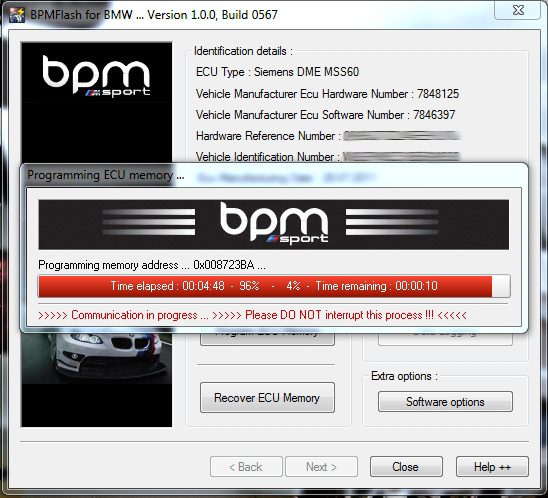Click the disabled Next button
The image size is (548, 498).
(x=322, y=467)
